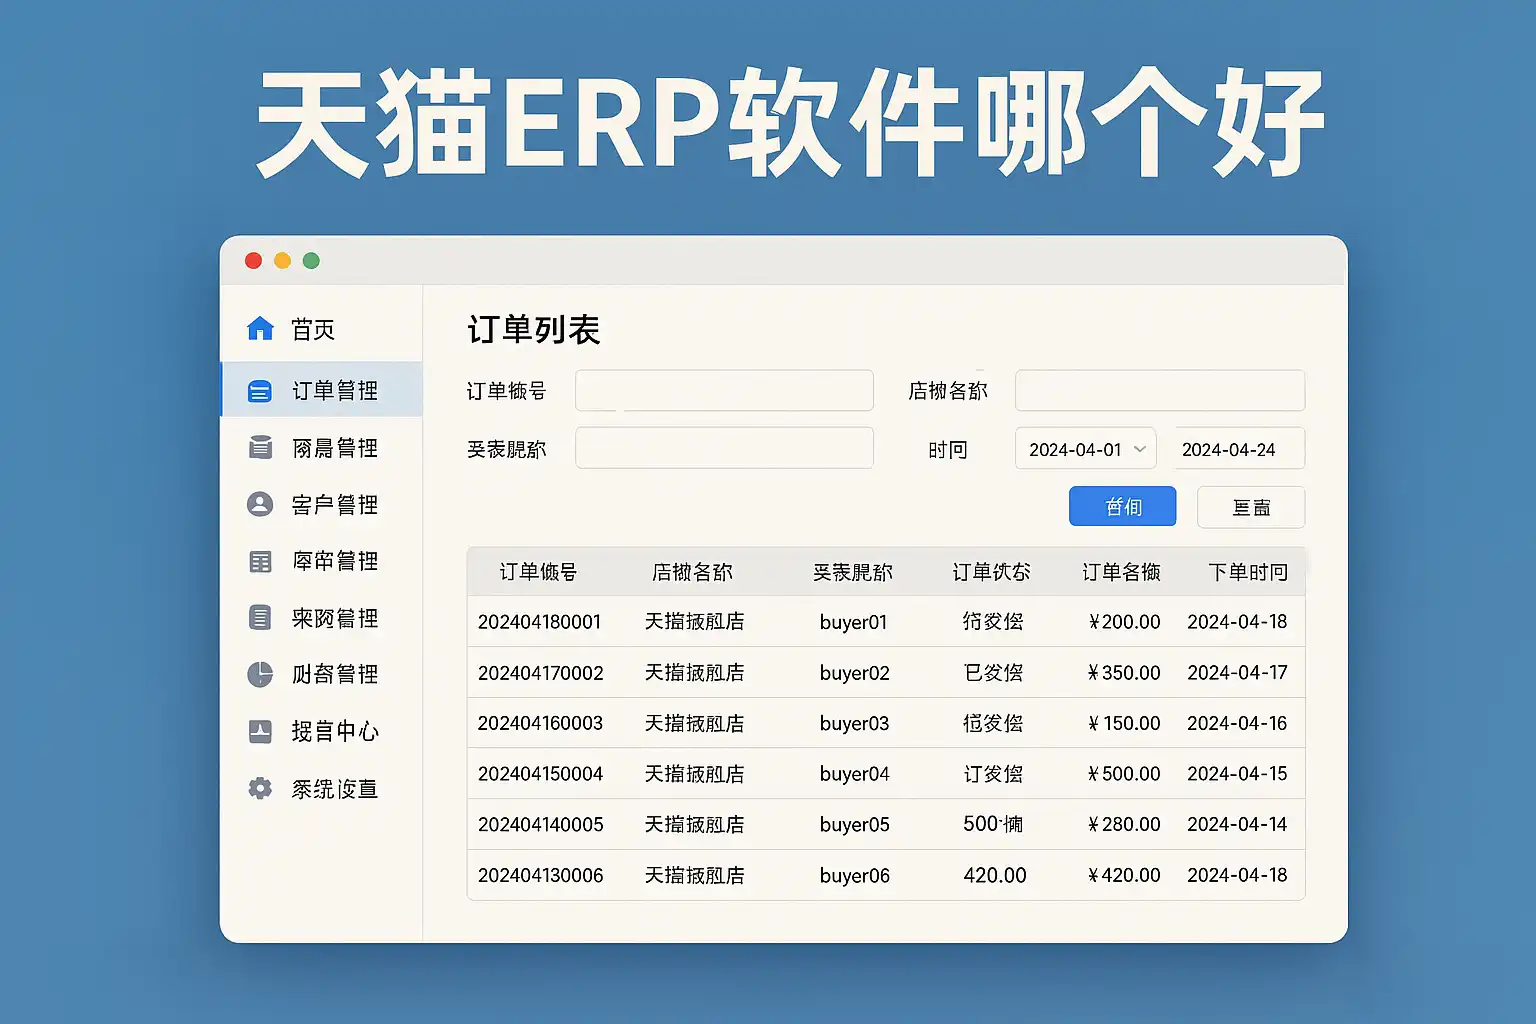This screenshot has width=1536, height=1024.
Task: Open the pie chart icon in sidebar
Action: pos(260,675)
